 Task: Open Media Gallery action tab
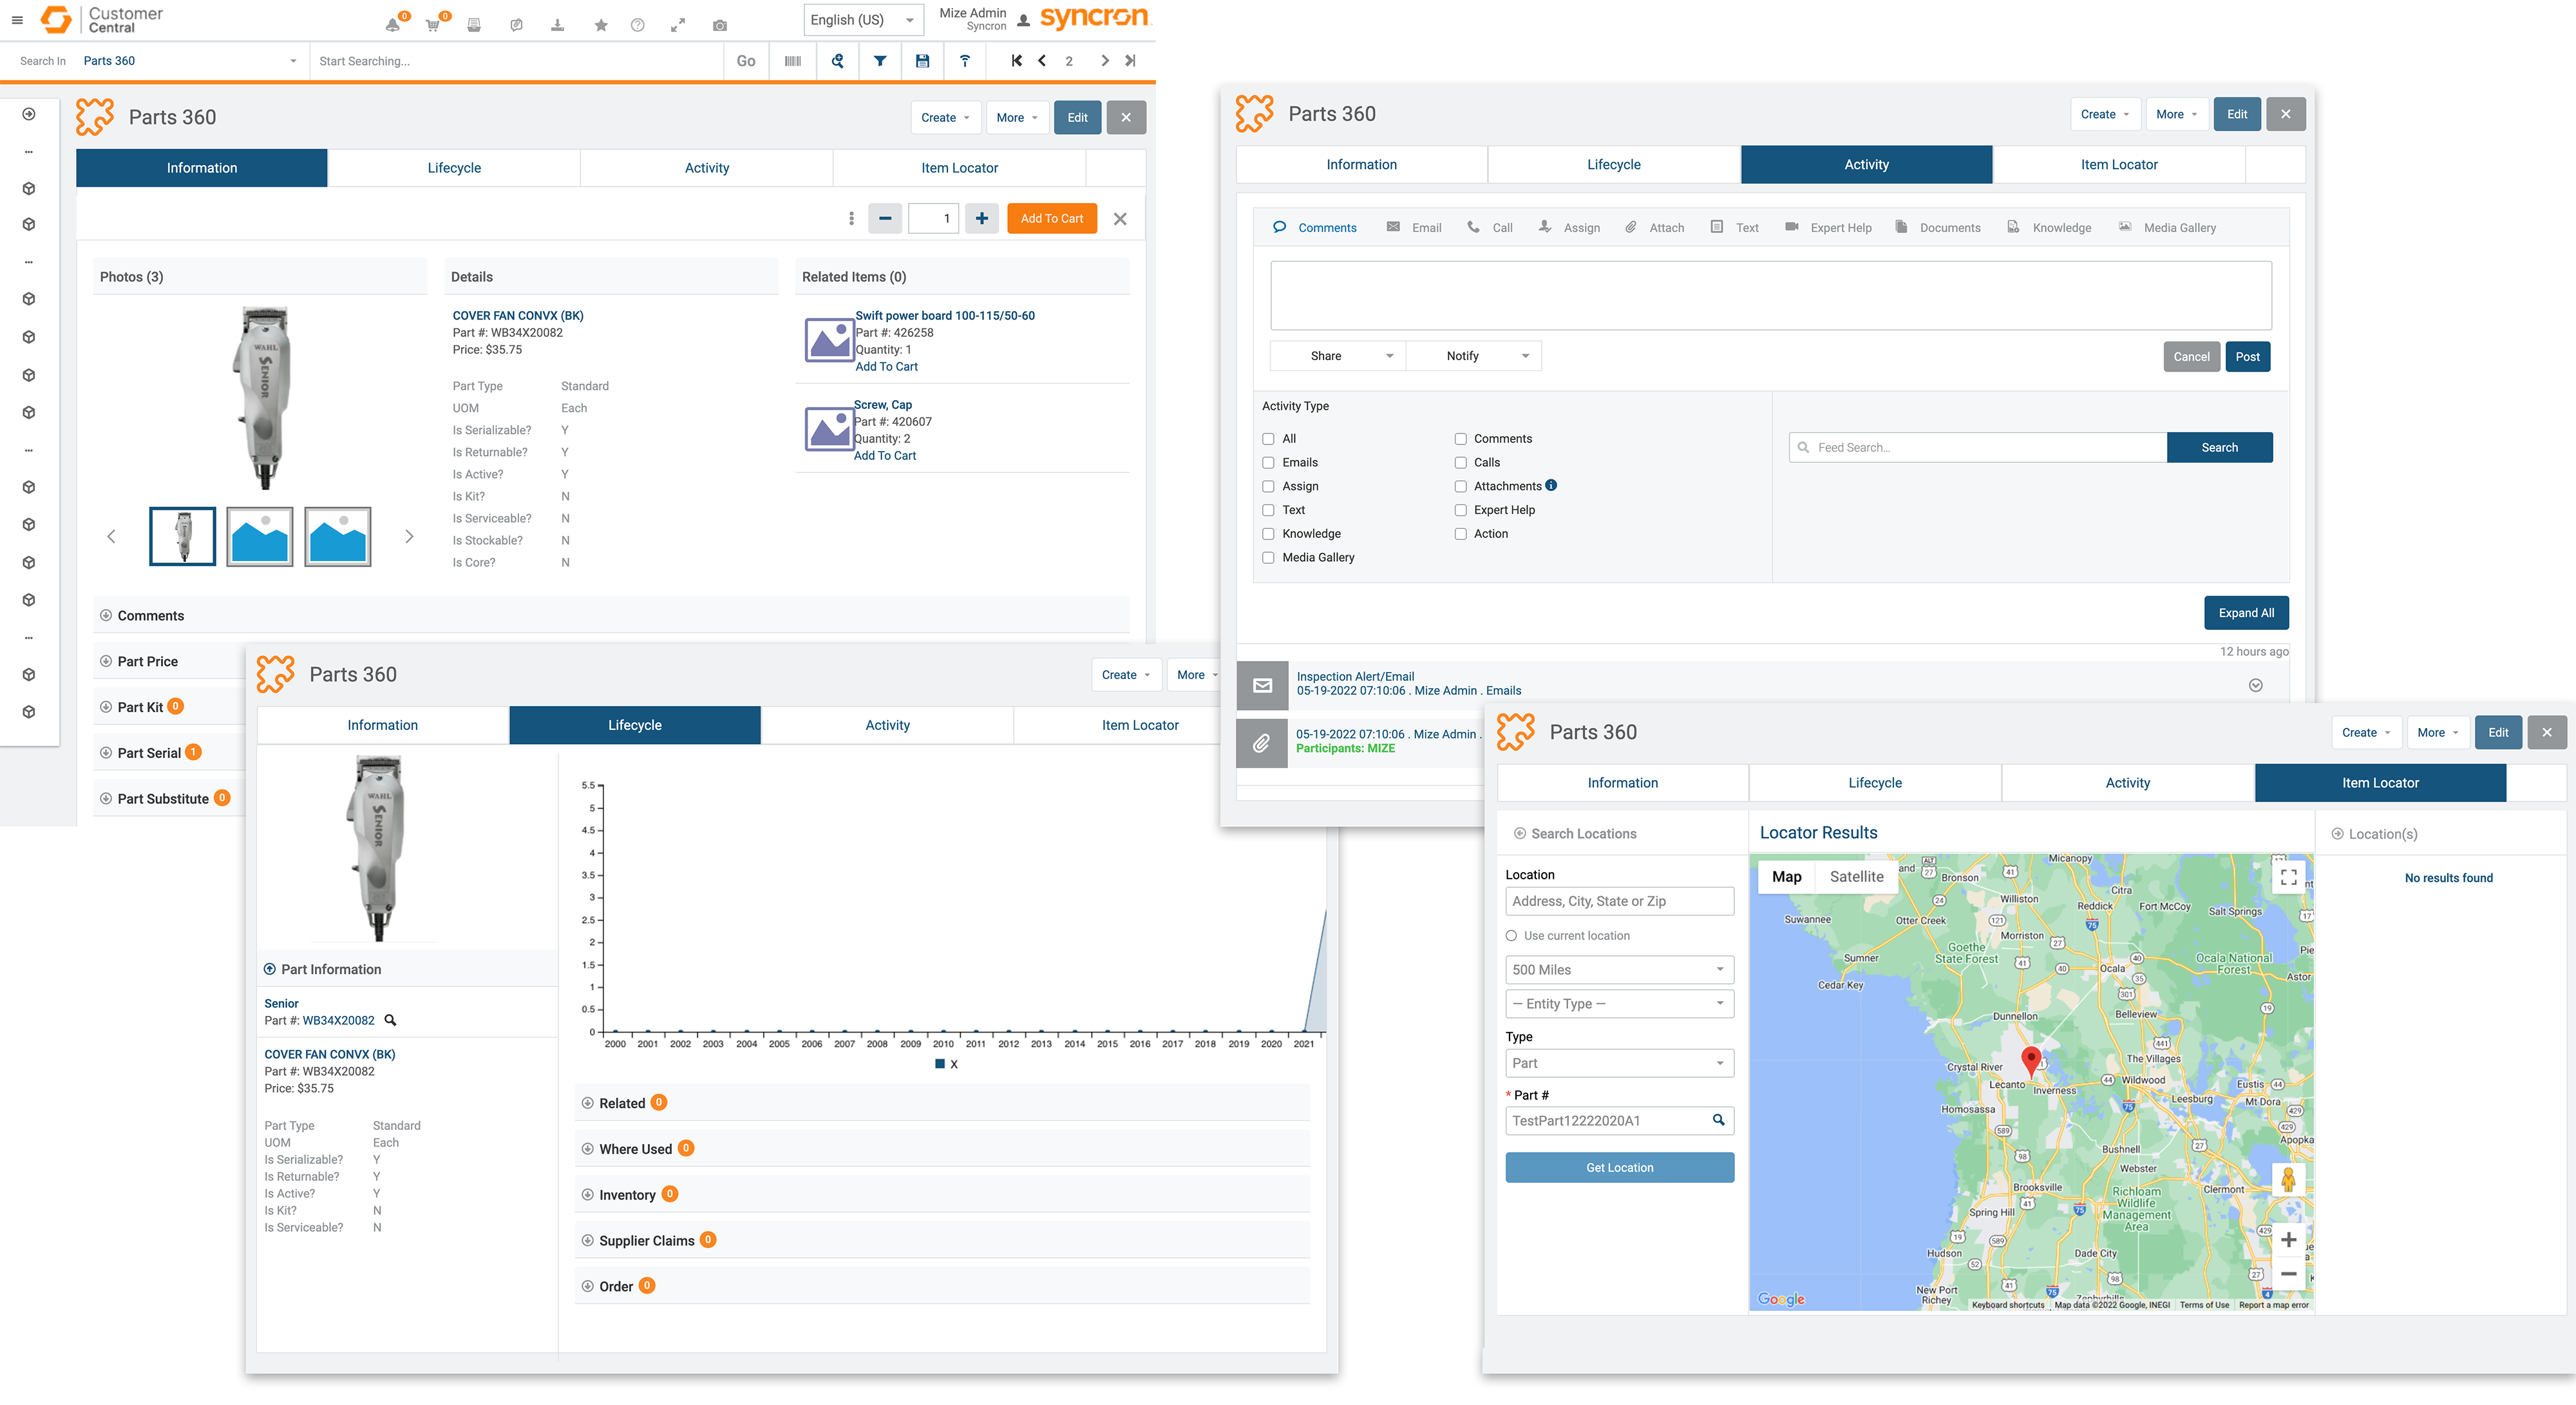[2167, 228]
